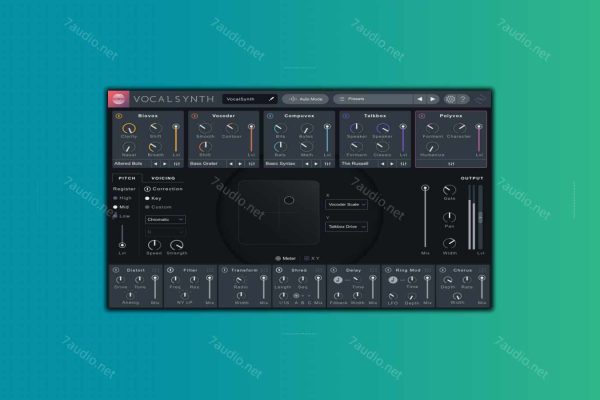Click the Vocoder Shift knob
The height and width of the screenshot is (400, 600).
[x=205, y=147]
